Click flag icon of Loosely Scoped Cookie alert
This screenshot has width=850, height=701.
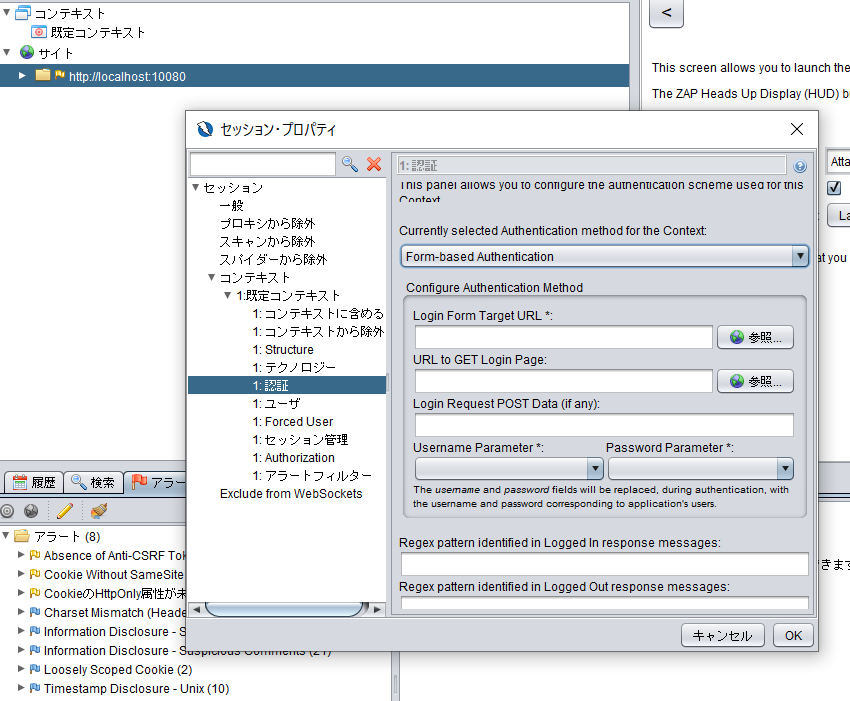35,668
